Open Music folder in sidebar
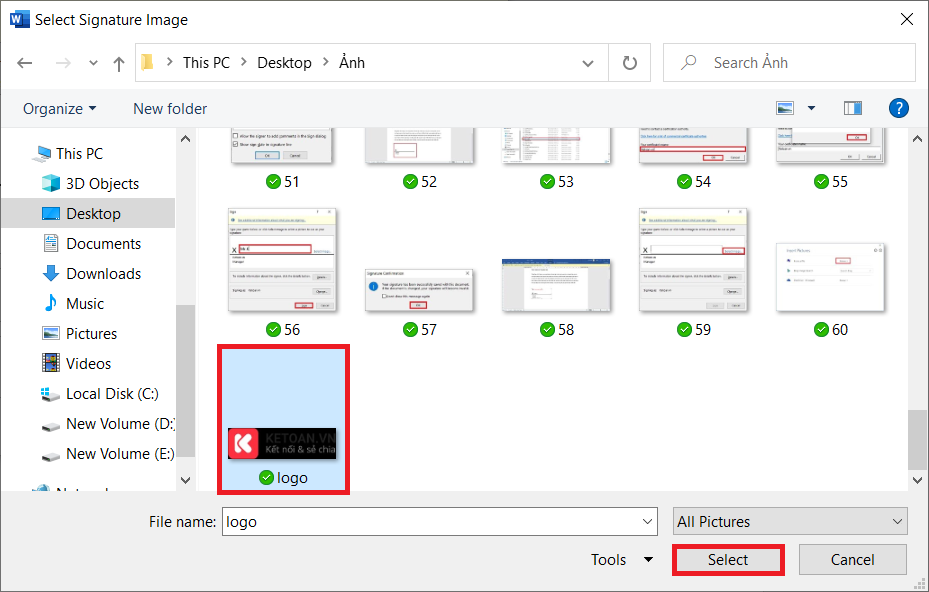This screenshot has height=592, width=929. (85, 304)
